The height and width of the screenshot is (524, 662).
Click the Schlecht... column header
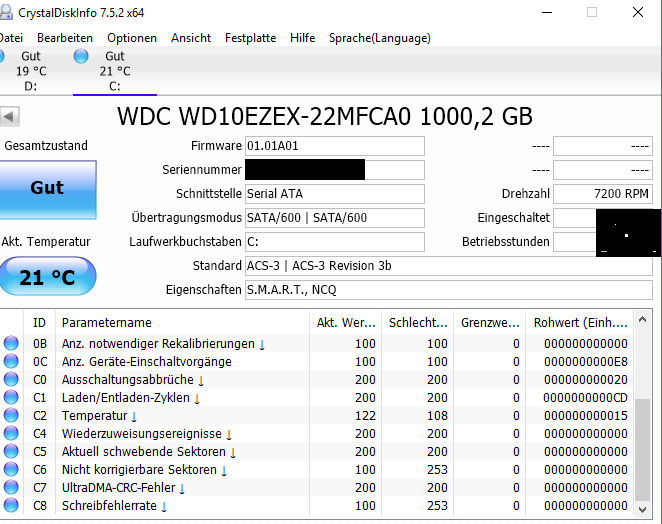(418, 323)
